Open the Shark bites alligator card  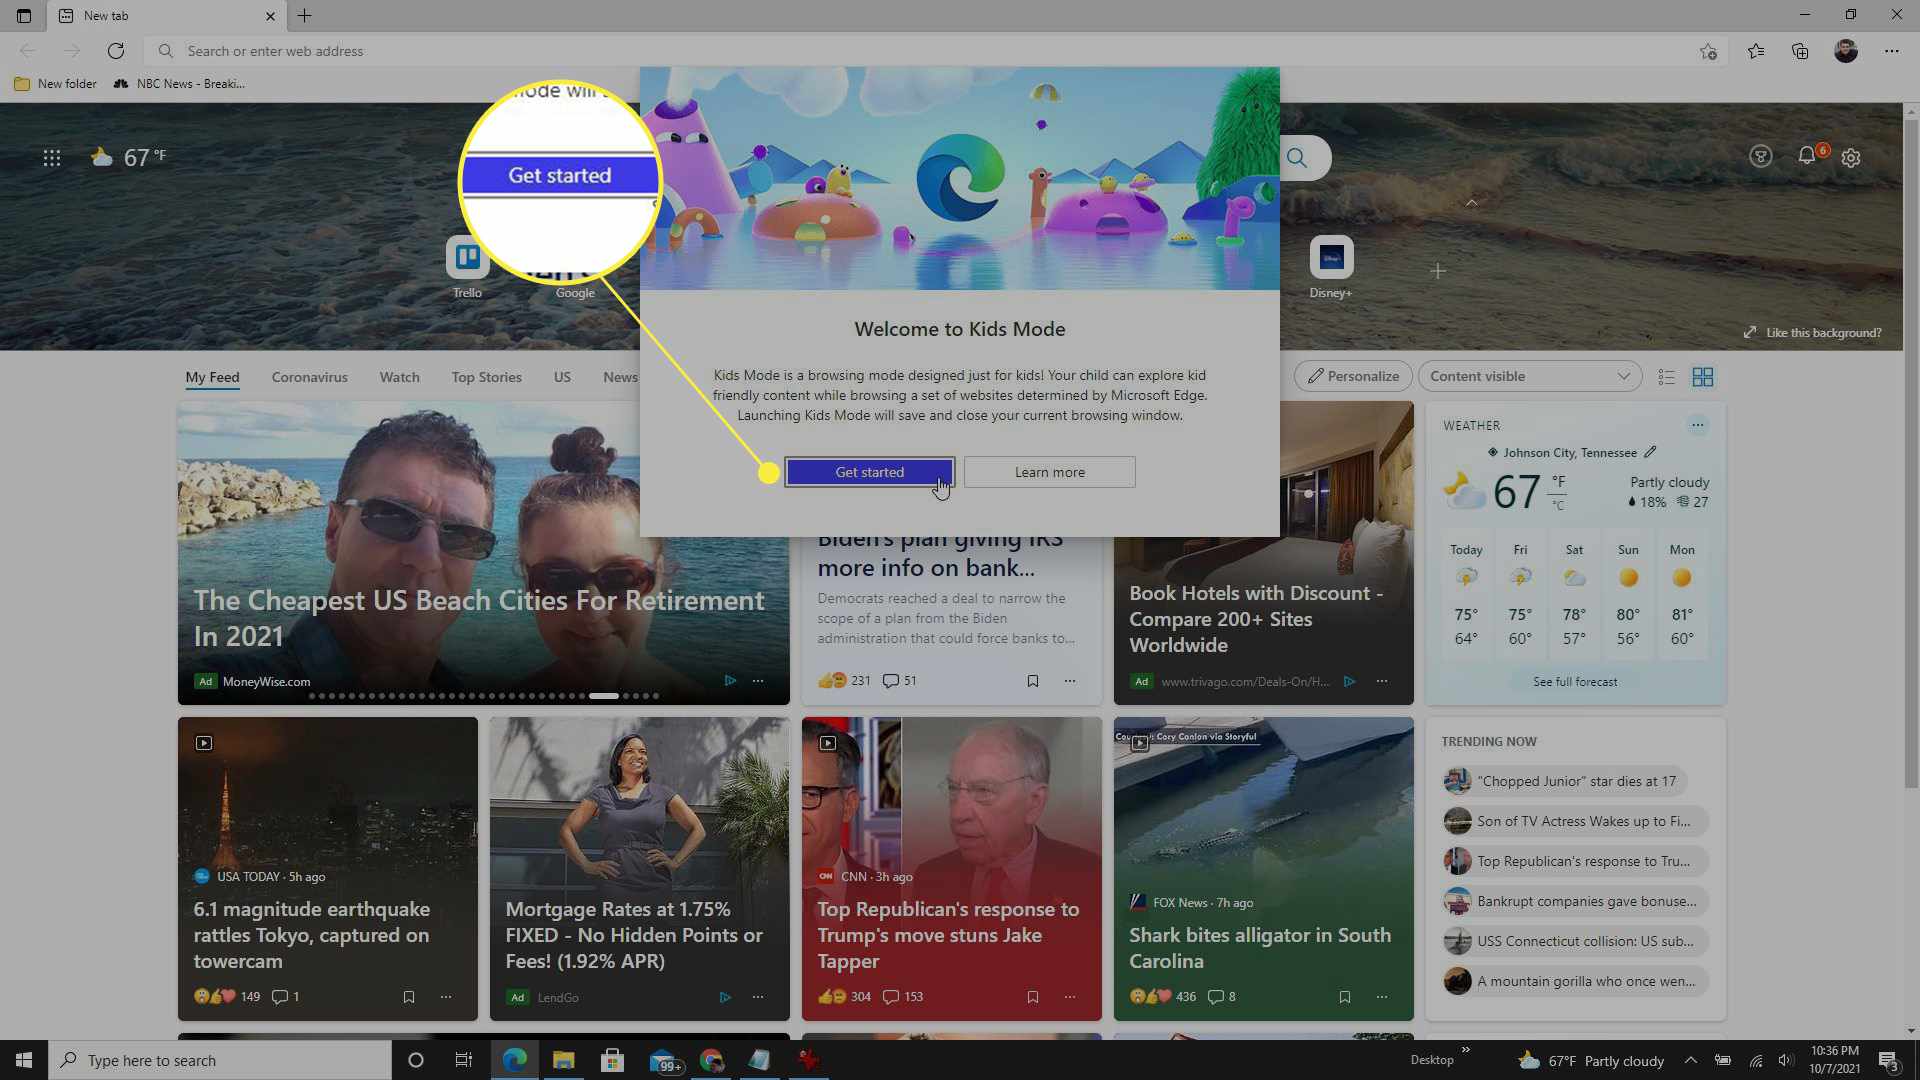[x=1263, y=868]
